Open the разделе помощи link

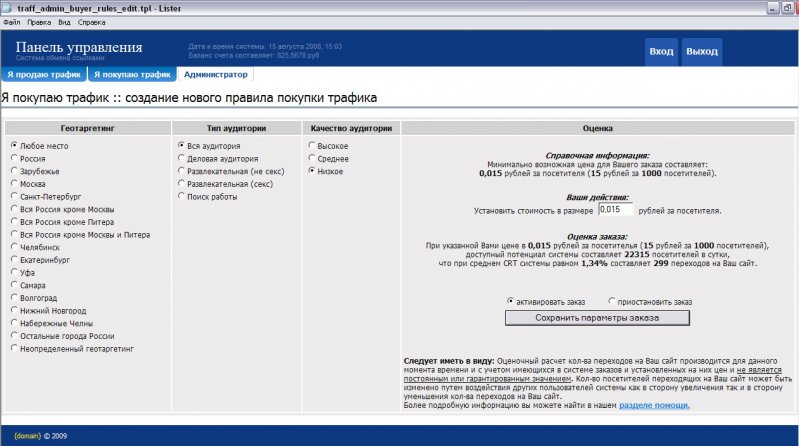pos(654,405)
